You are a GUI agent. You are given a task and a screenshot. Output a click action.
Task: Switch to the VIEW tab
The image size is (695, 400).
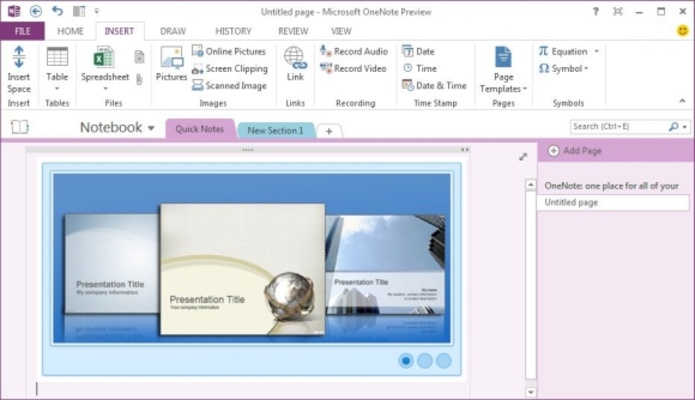[x=341, y=31]
